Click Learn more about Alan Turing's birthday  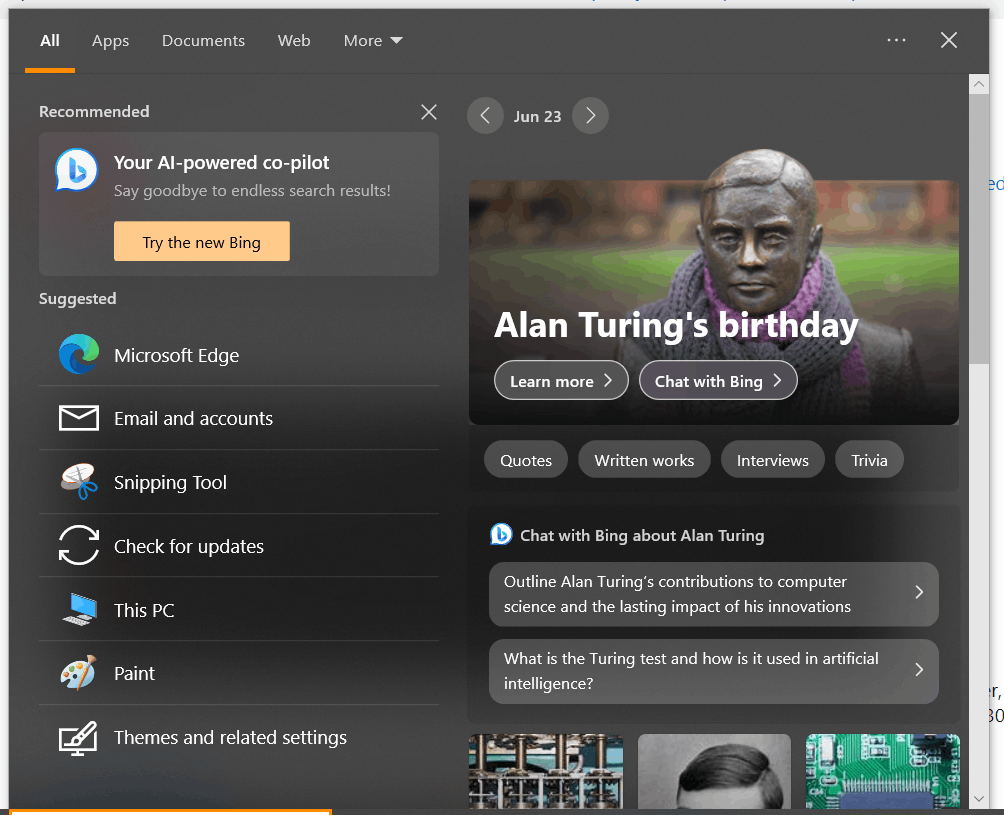[x=561, y=380]
